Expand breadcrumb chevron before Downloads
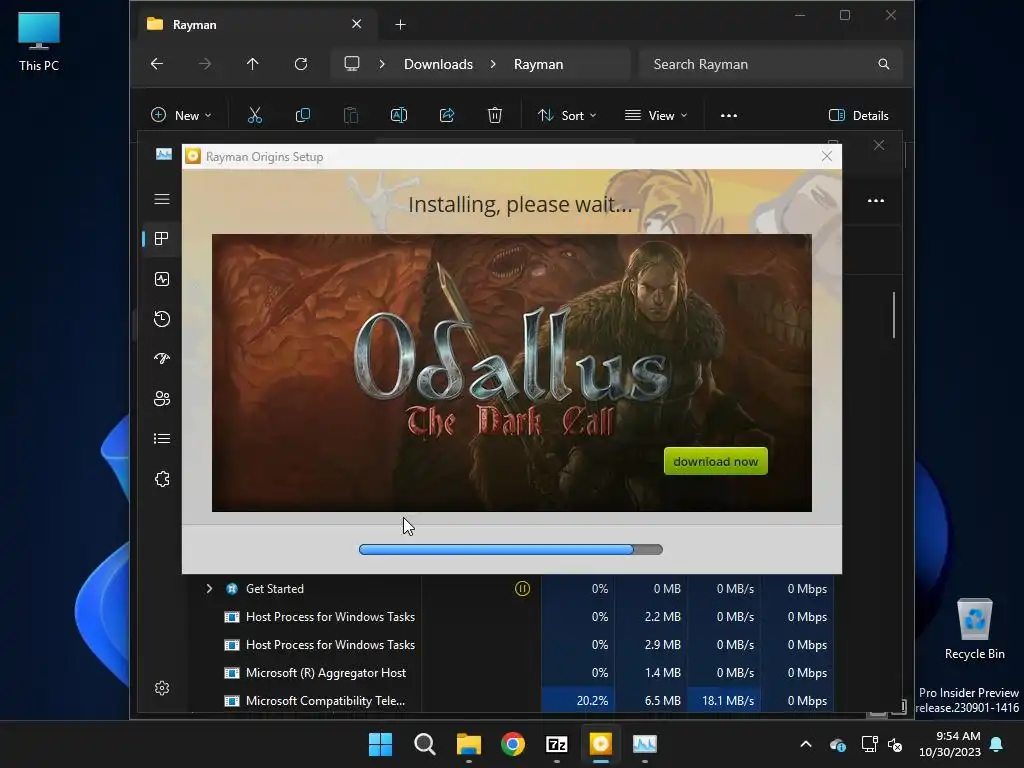The height and width of the screenshot is (768, 1024). [x=382, y=64]
